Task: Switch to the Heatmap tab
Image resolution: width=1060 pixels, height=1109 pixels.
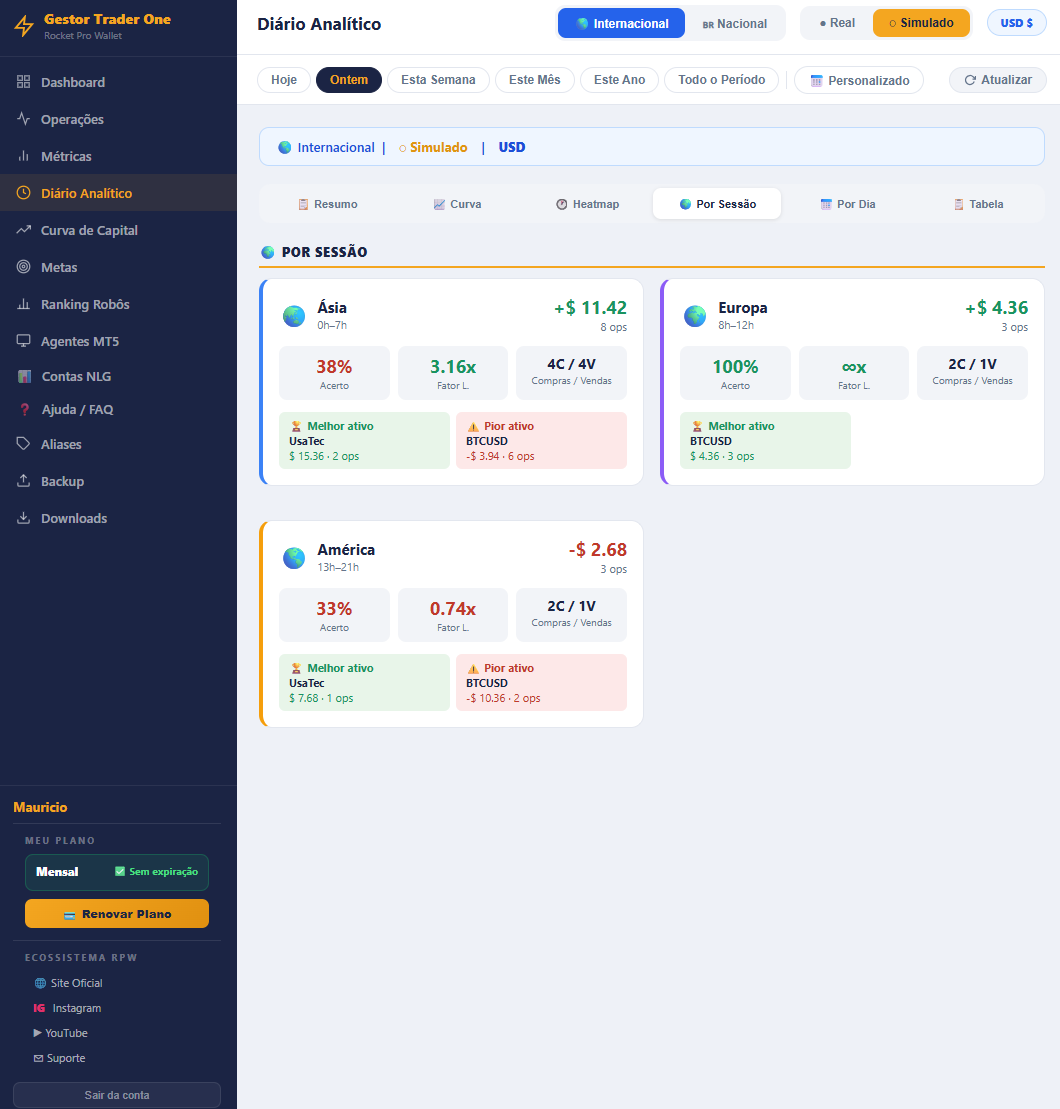Action: [x=588, y=204]
